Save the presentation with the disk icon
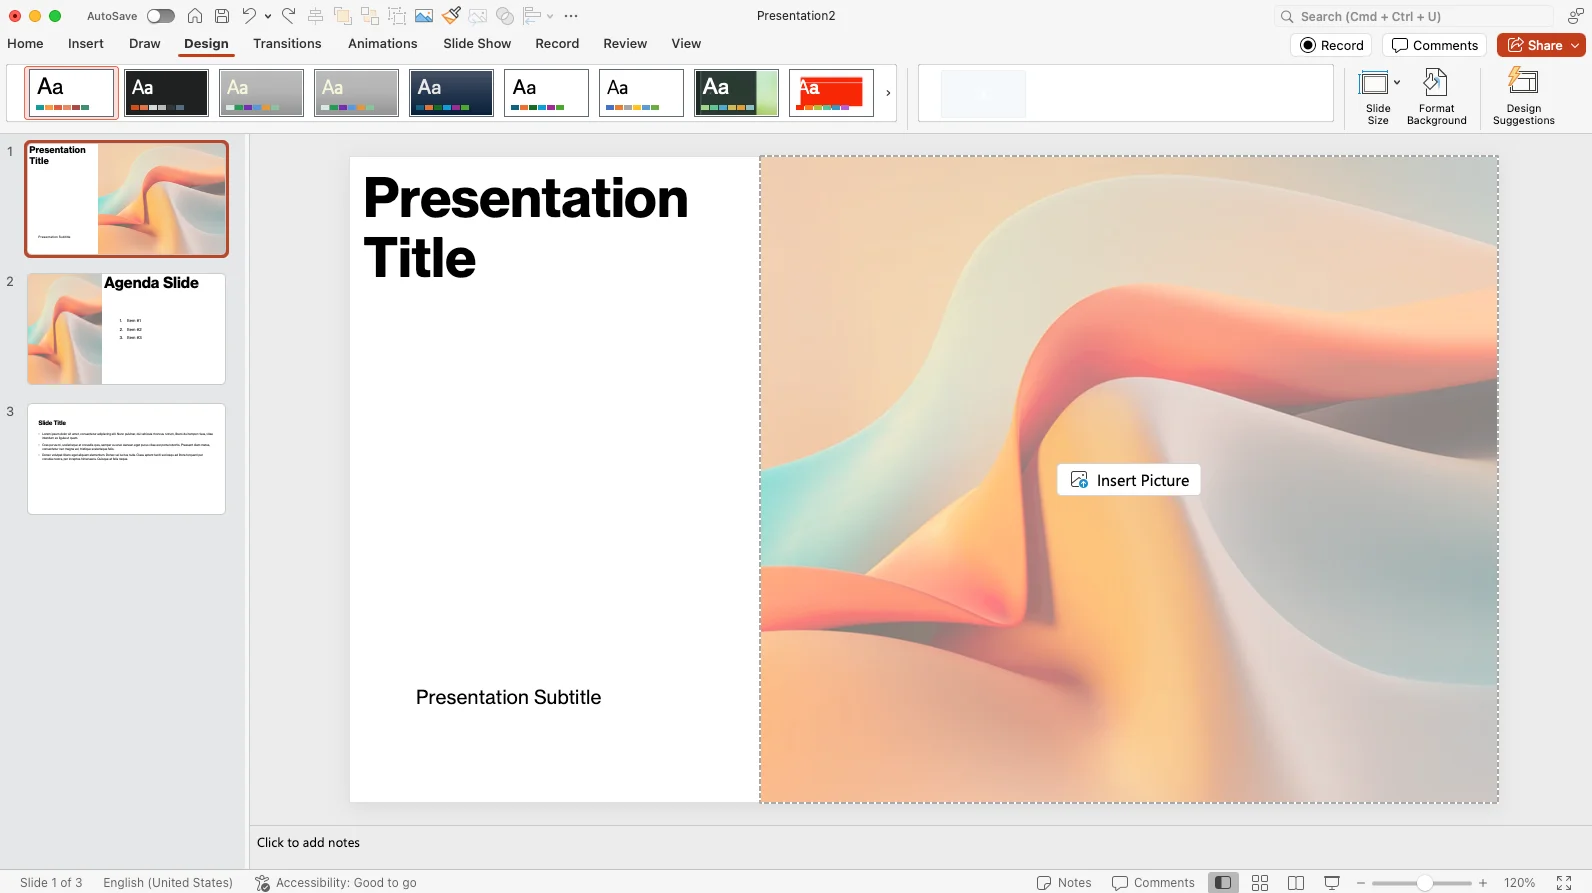1592x893 pixels. pyautogui.click(x=222, y=16)
